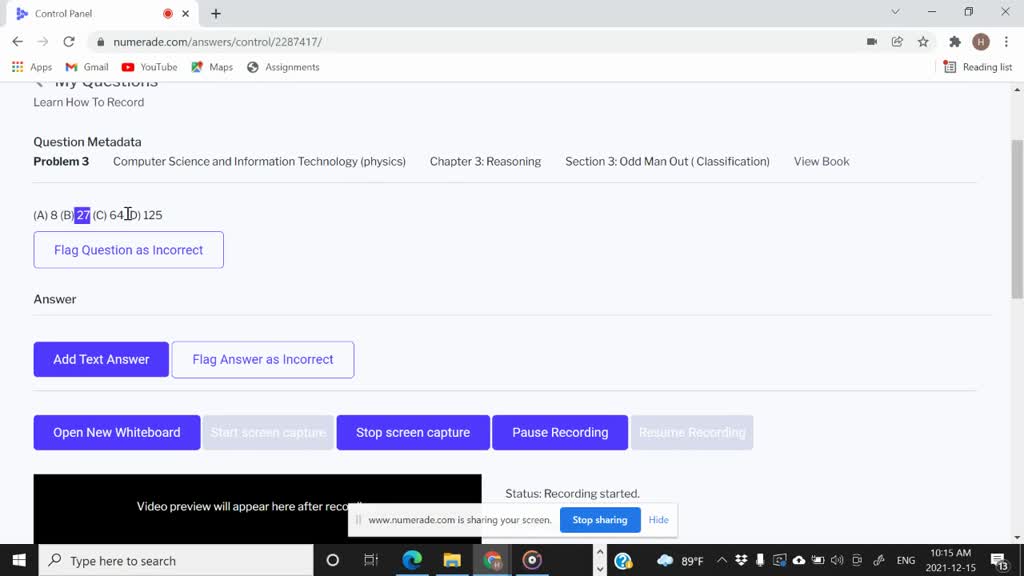
Task: Open the Reading list panel
Action: tap(978, 67)
